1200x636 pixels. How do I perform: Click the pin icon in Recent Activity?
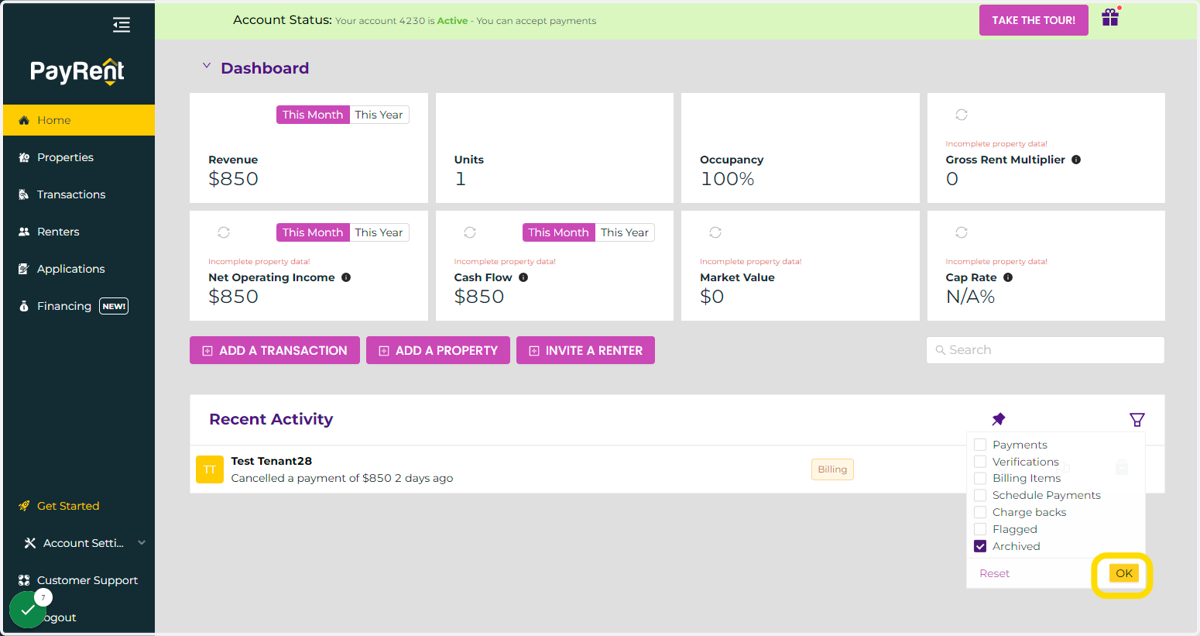(x=998, y=419)
